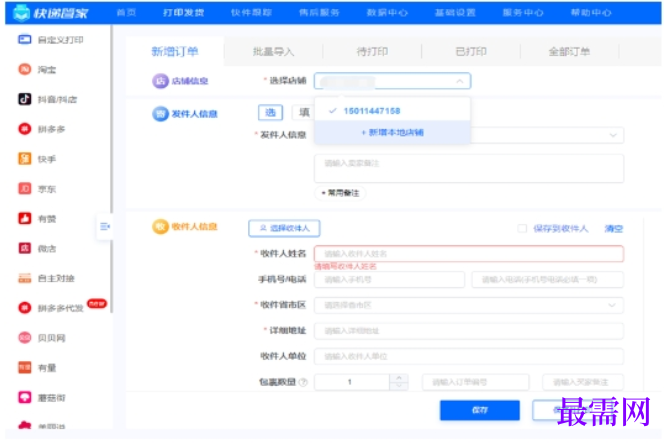The height and width of the screenshot is (443, 669).
Task: Select the 快手 platform icon
Action: [24, 159]
